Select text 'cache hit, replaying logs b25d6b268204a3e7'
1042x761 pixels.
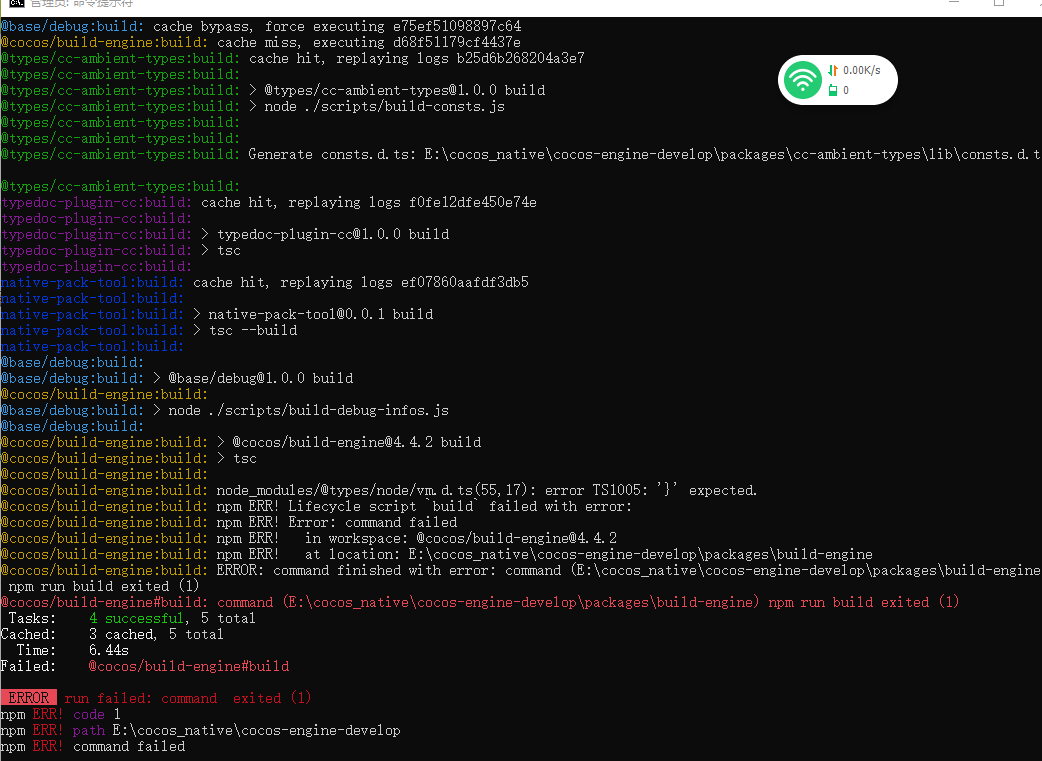click(x=417, y=58)
